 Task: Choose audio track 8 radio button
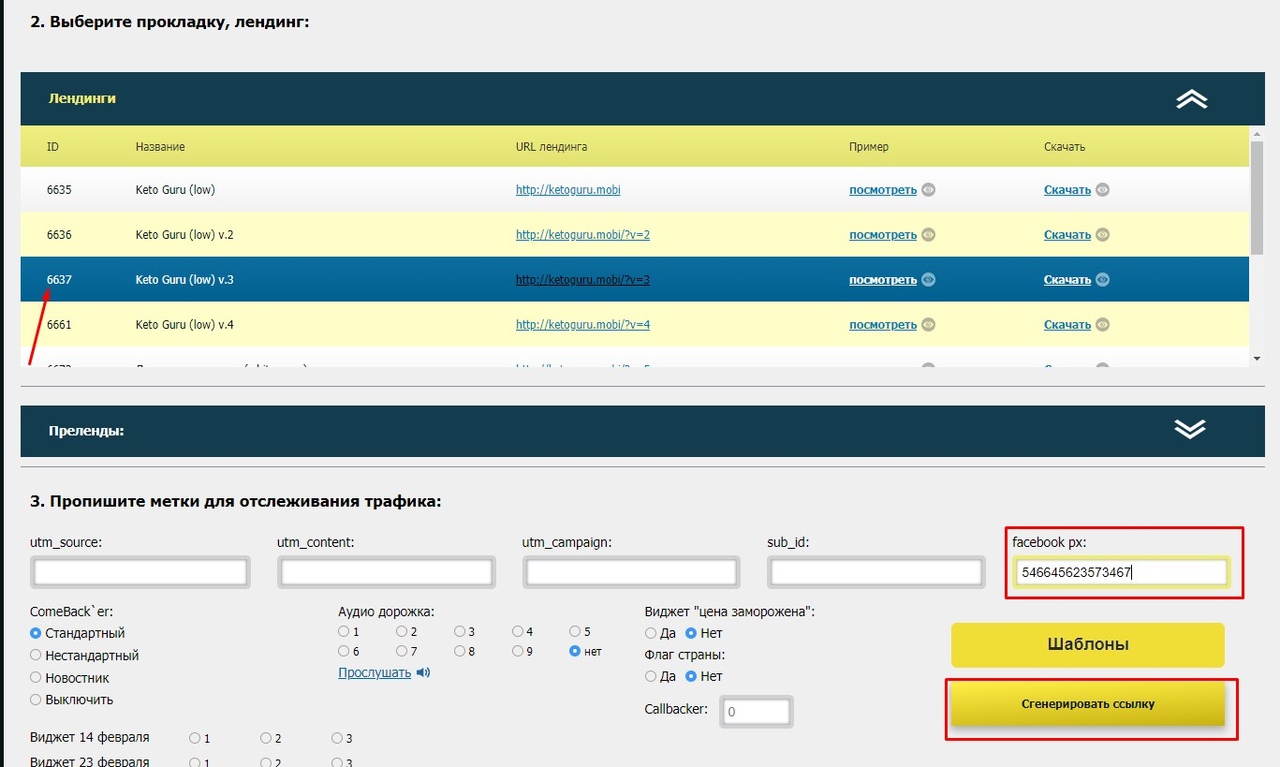(459, 651)
